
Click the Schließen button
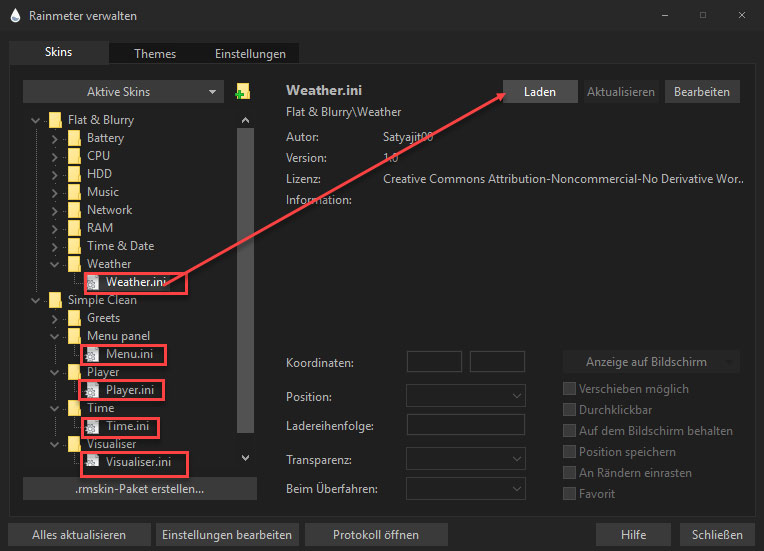point(717,534)
